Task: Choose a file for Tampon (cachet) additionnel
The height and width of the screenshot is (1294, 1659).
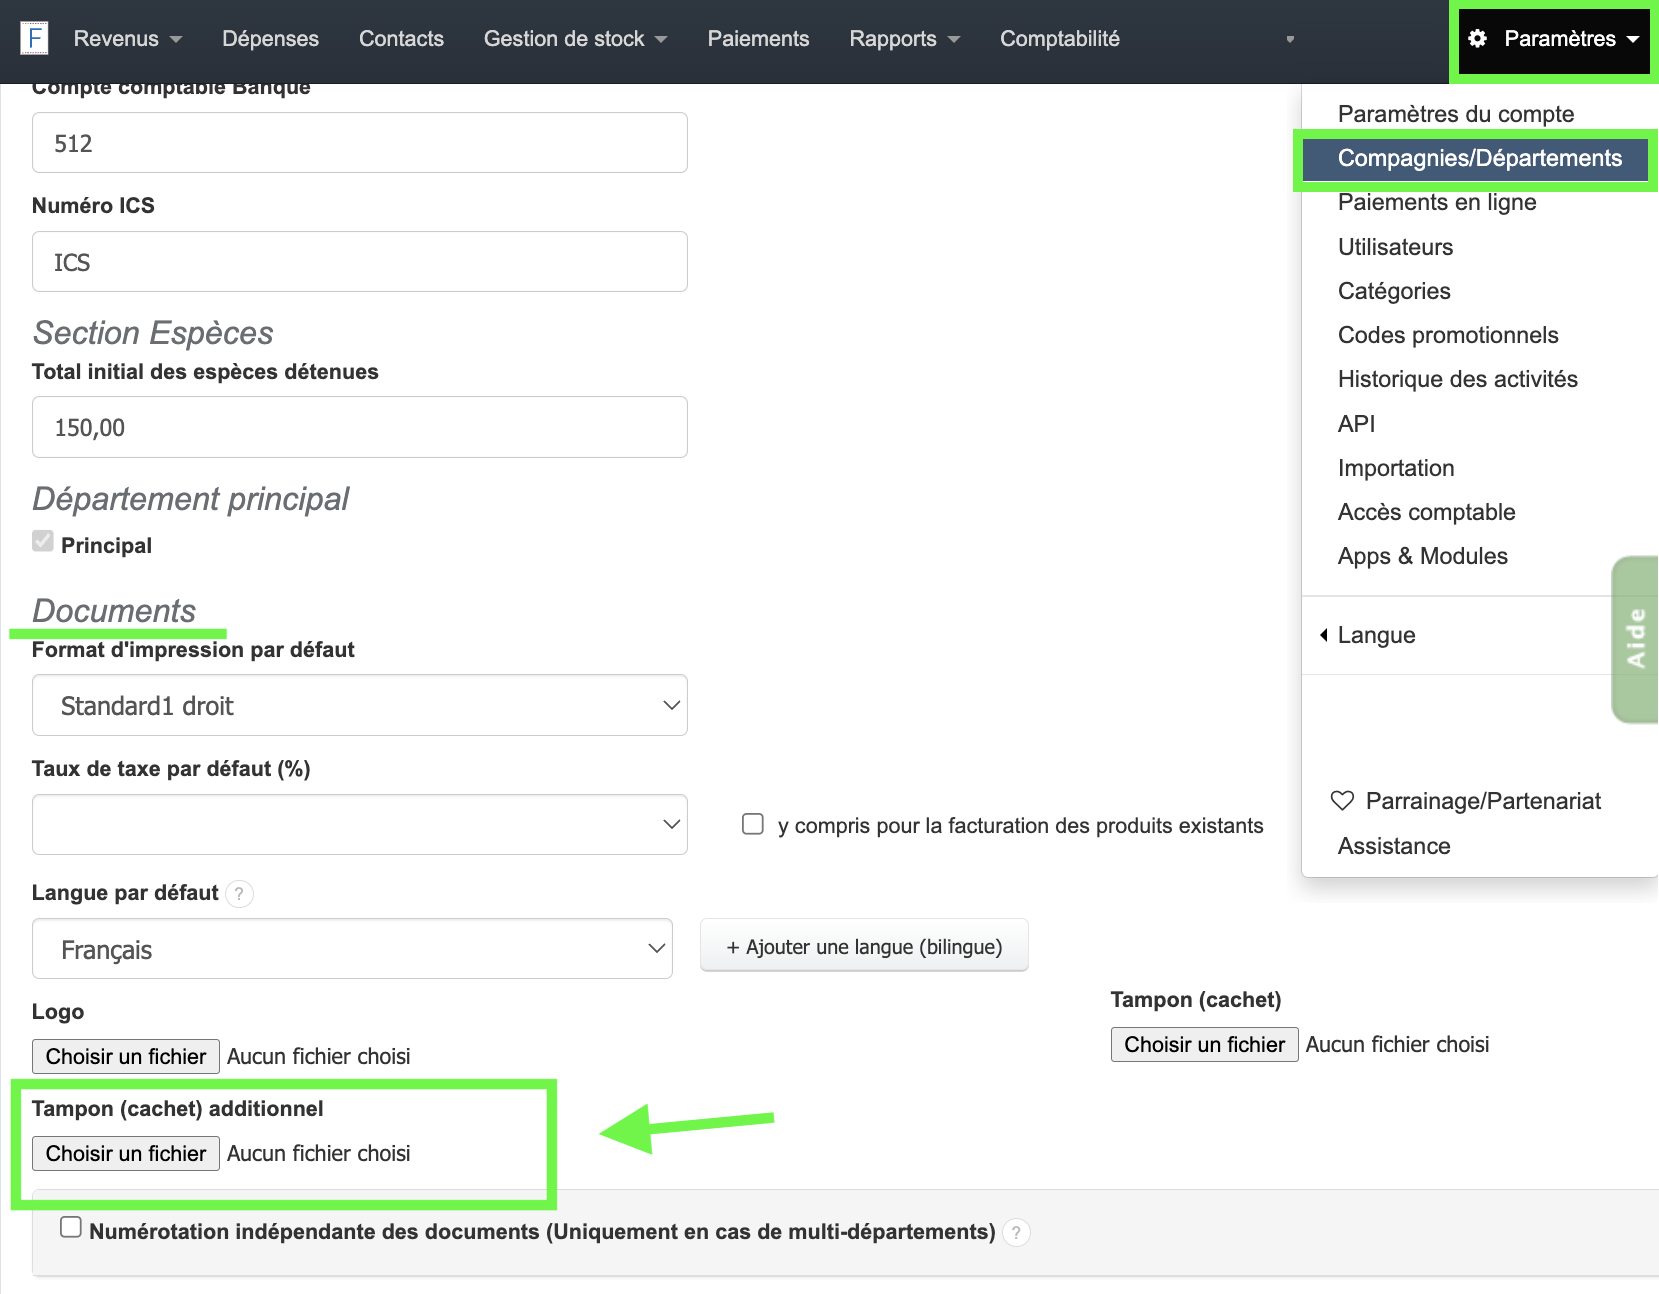Action: point(126,1154)
